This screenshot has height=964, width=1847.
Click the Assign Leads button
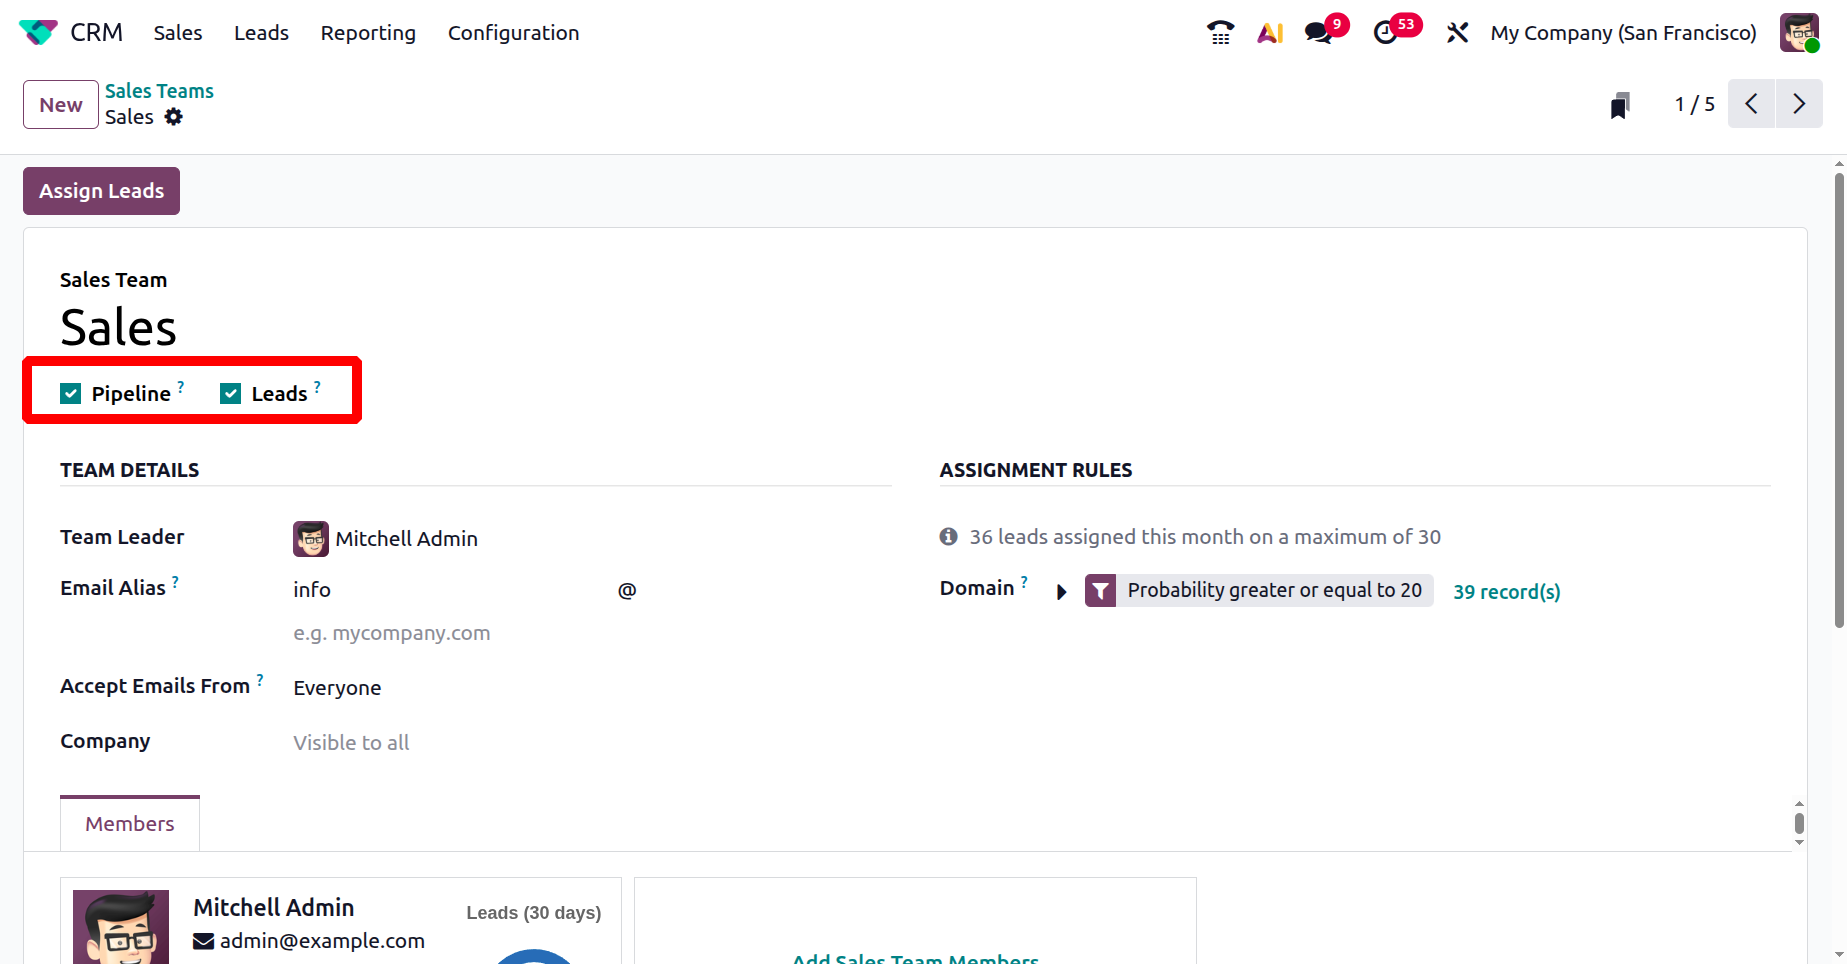point(101,191)
